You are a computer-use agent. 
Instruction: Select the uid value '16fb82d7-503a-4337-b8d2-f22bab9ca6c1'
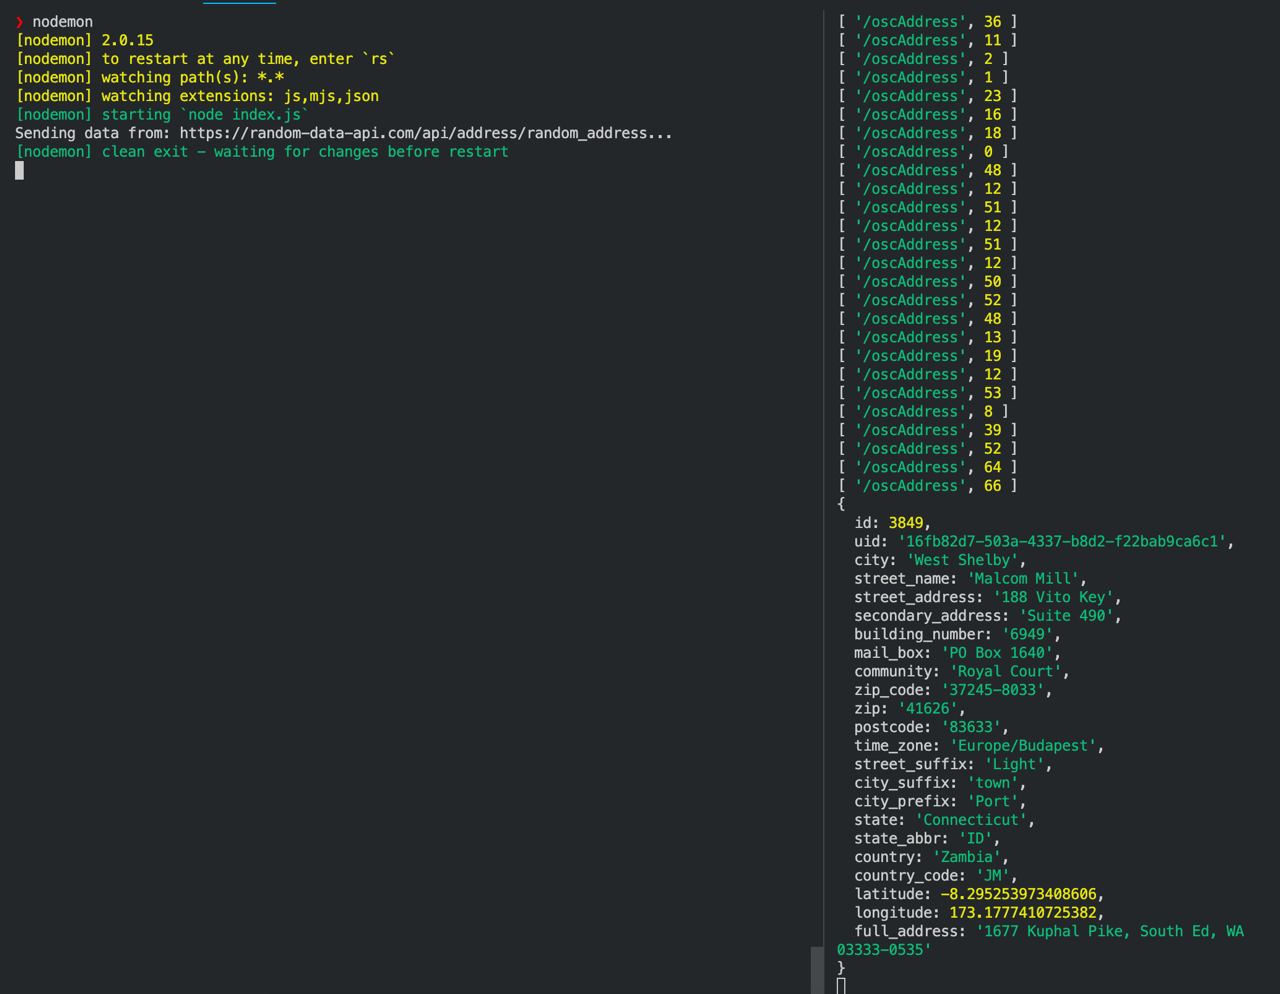click(x=1061, y=541)
